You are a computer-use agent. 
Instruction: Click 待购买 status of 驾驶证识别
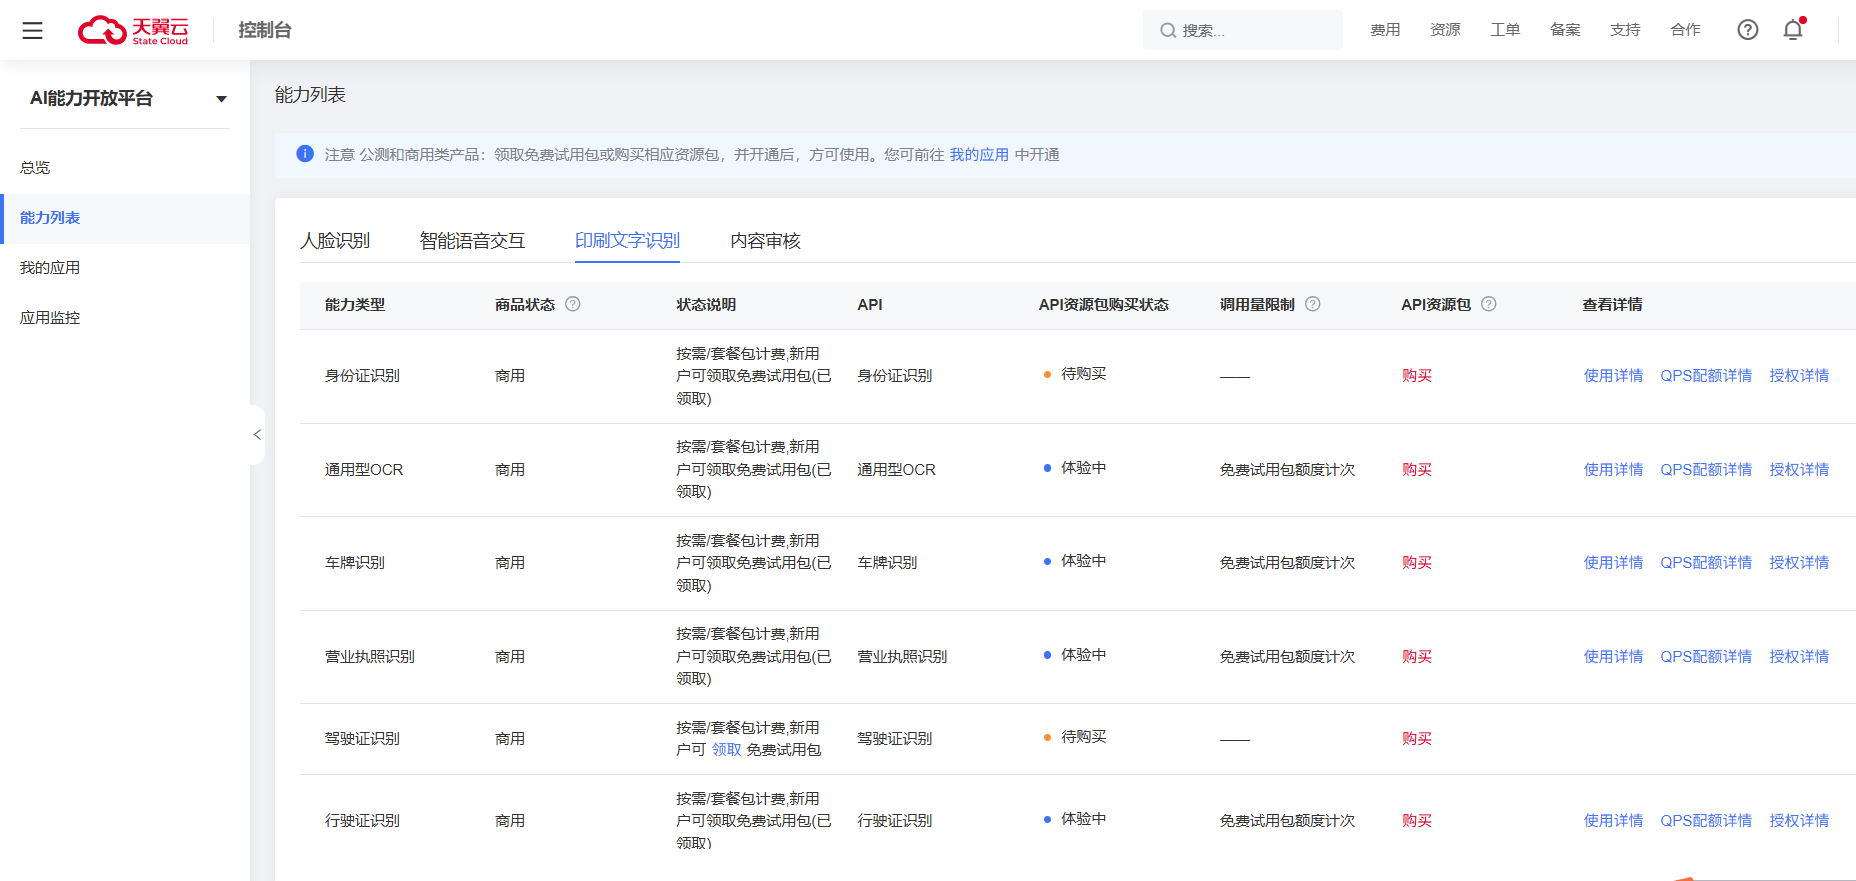1083,737
